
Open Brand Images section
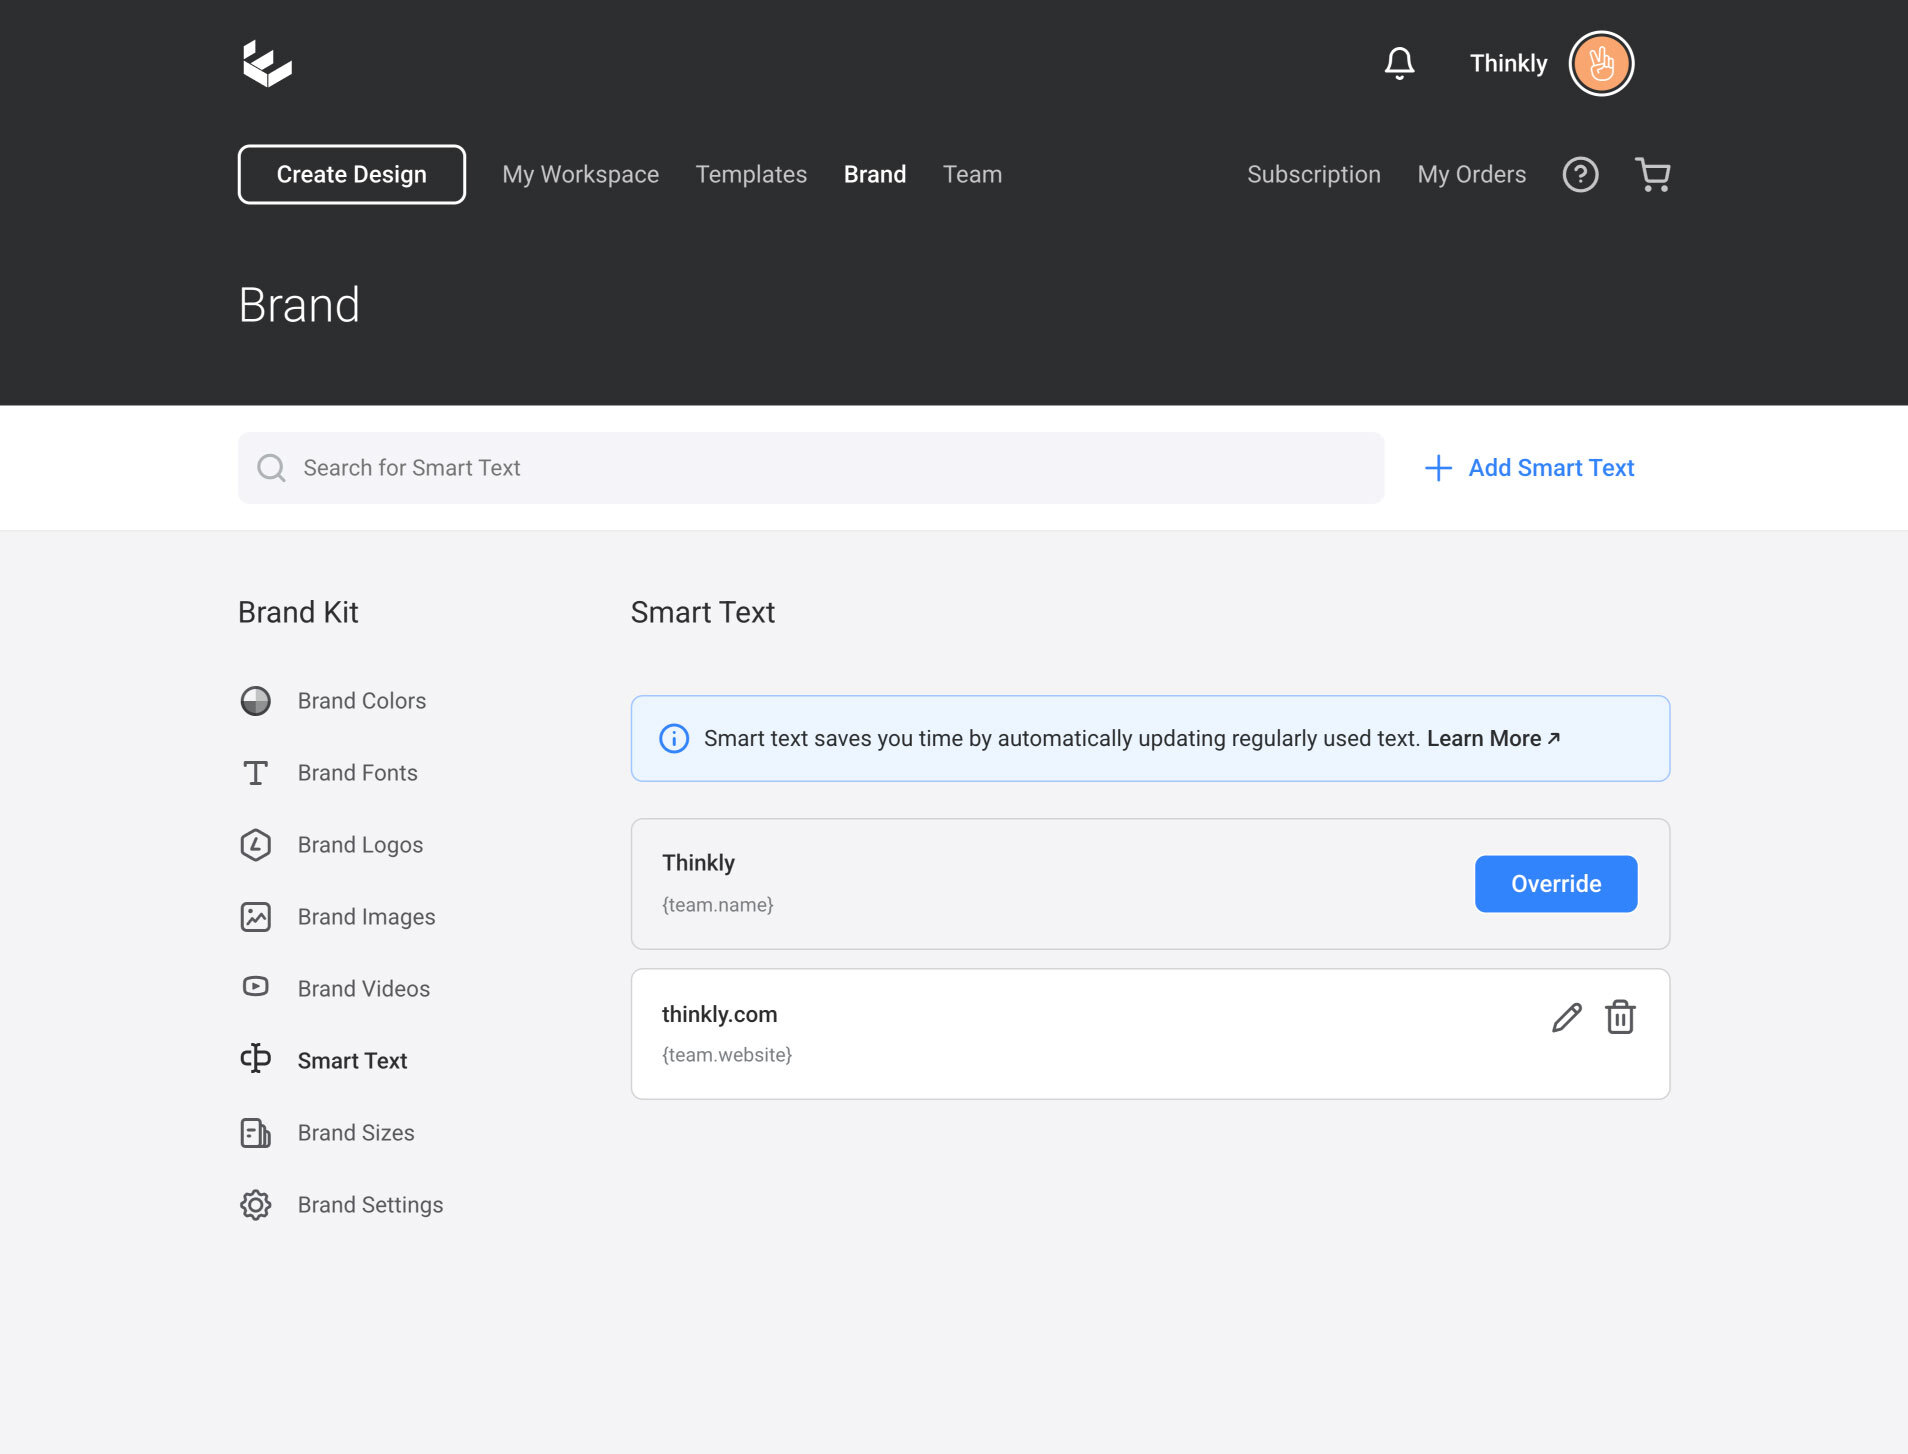(x=367, y=917)
